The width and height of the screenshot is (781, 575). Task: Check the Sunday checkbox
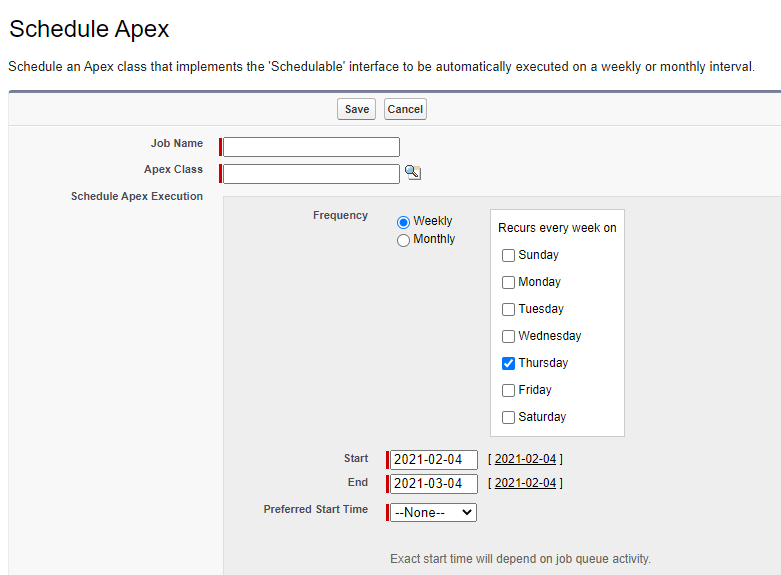[508, 256]
